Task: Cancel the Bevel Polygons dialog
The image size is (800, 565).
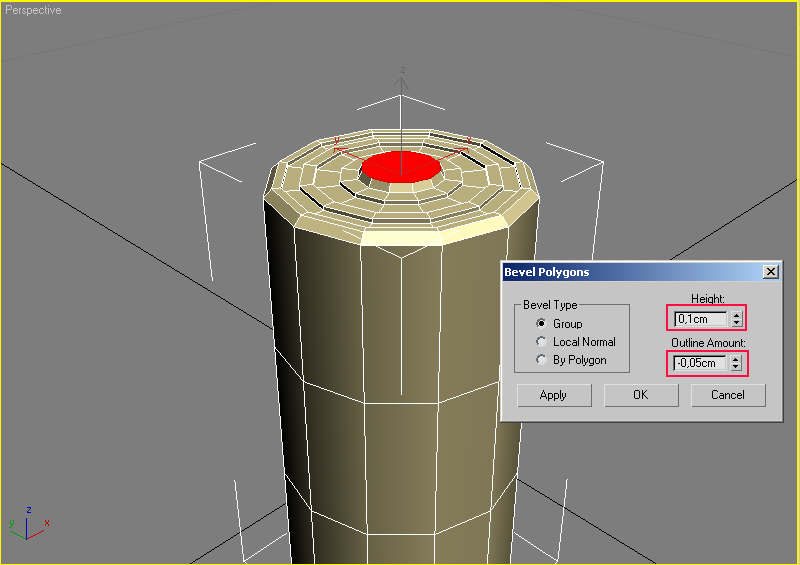Action: pos(728,395)
